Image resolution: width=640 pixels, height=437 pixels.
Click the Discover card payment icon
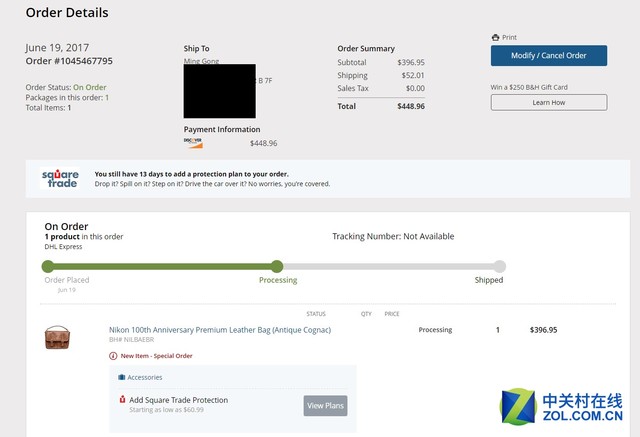(193, 143)
